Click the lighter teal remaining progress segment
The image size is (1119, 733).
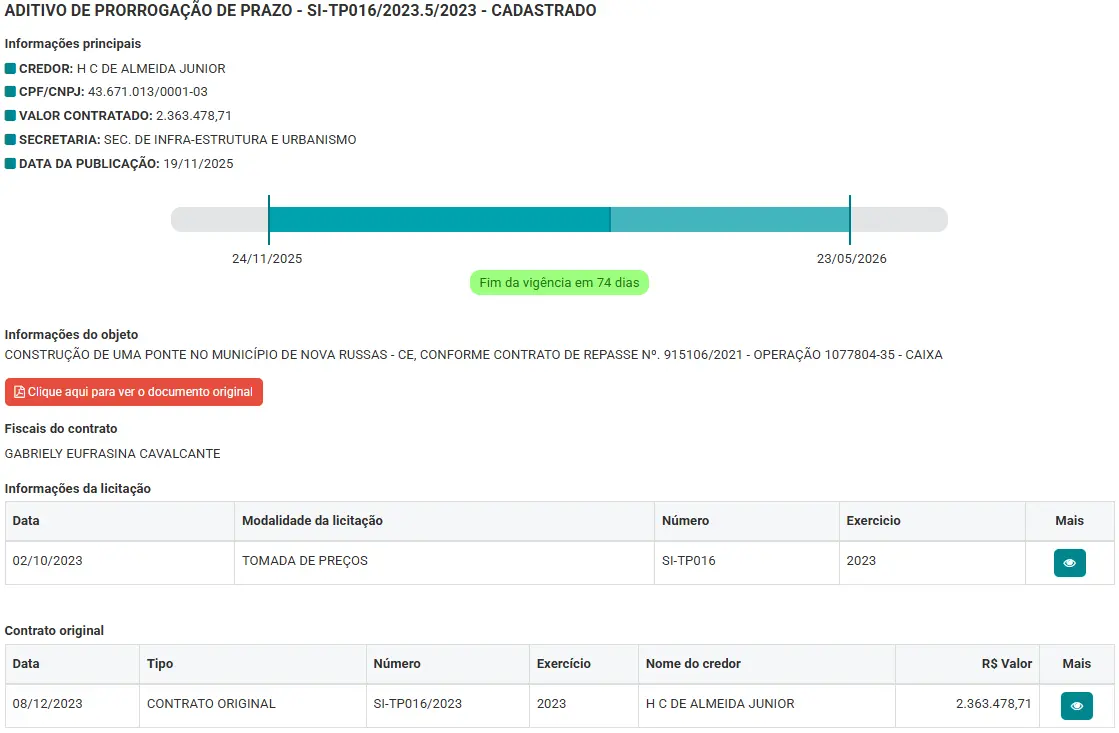(x=729, y=219)
